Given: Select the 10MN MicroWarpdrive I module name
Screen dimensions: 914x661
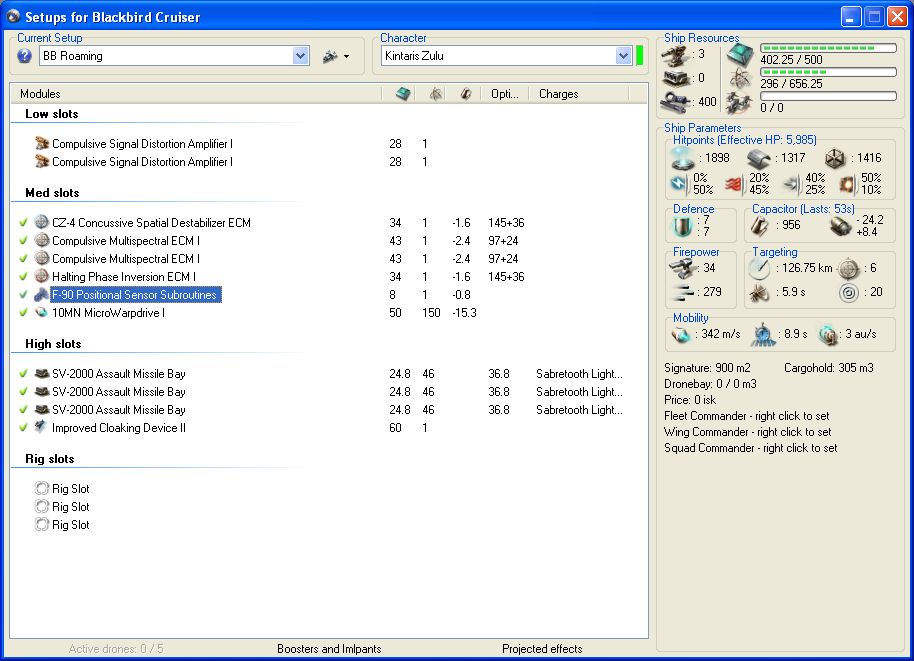Looking at the screenshot, I should 108,313.
